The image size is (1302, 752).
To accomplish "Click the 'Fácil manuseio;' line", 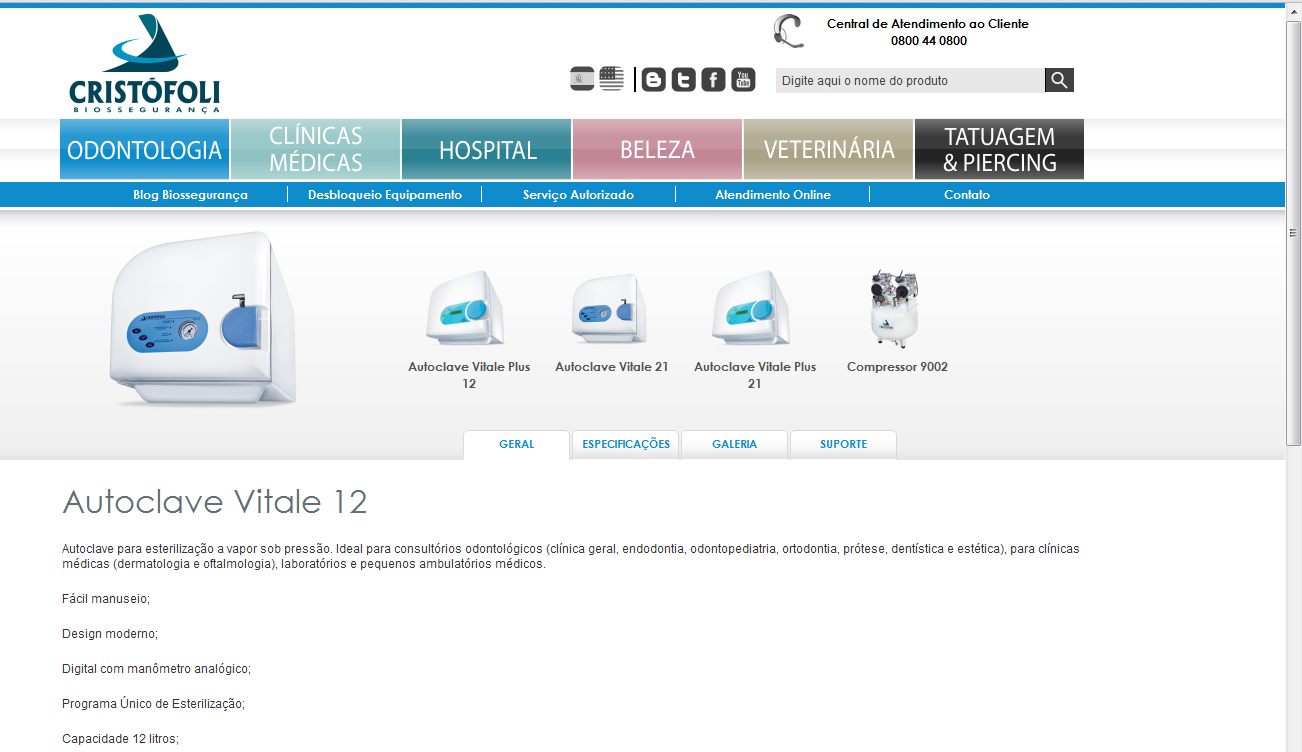I will (106, 599).
